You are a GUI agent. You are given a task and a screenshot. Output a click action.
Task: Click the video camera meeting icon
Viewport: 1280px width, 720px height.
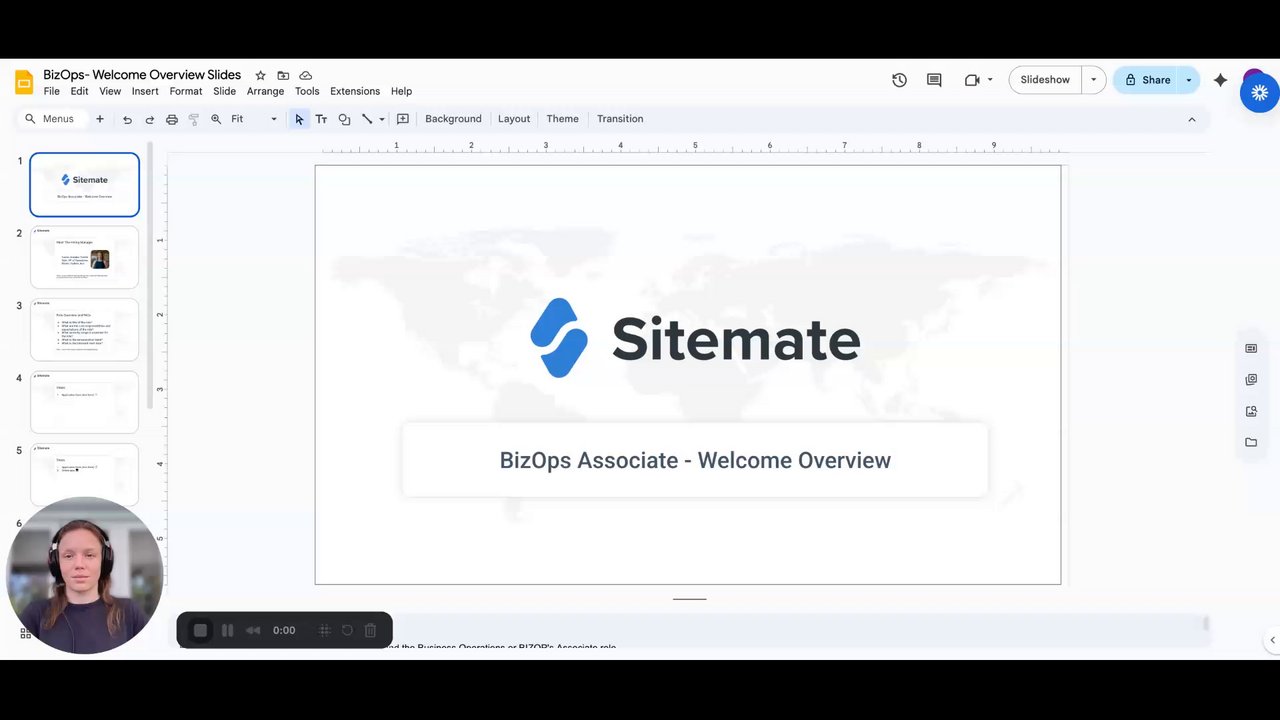click(971, 80)
